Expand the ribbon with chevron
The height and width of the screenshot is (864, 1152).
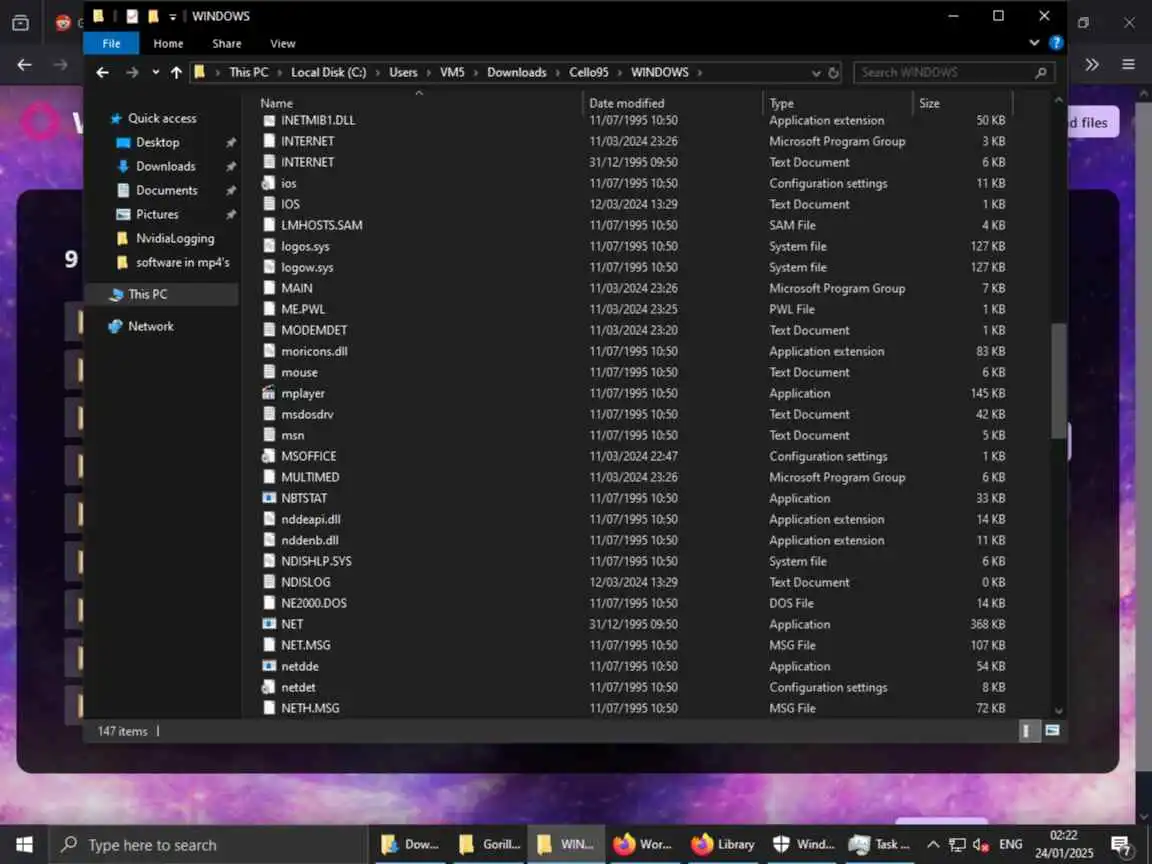coord(1034,43)
